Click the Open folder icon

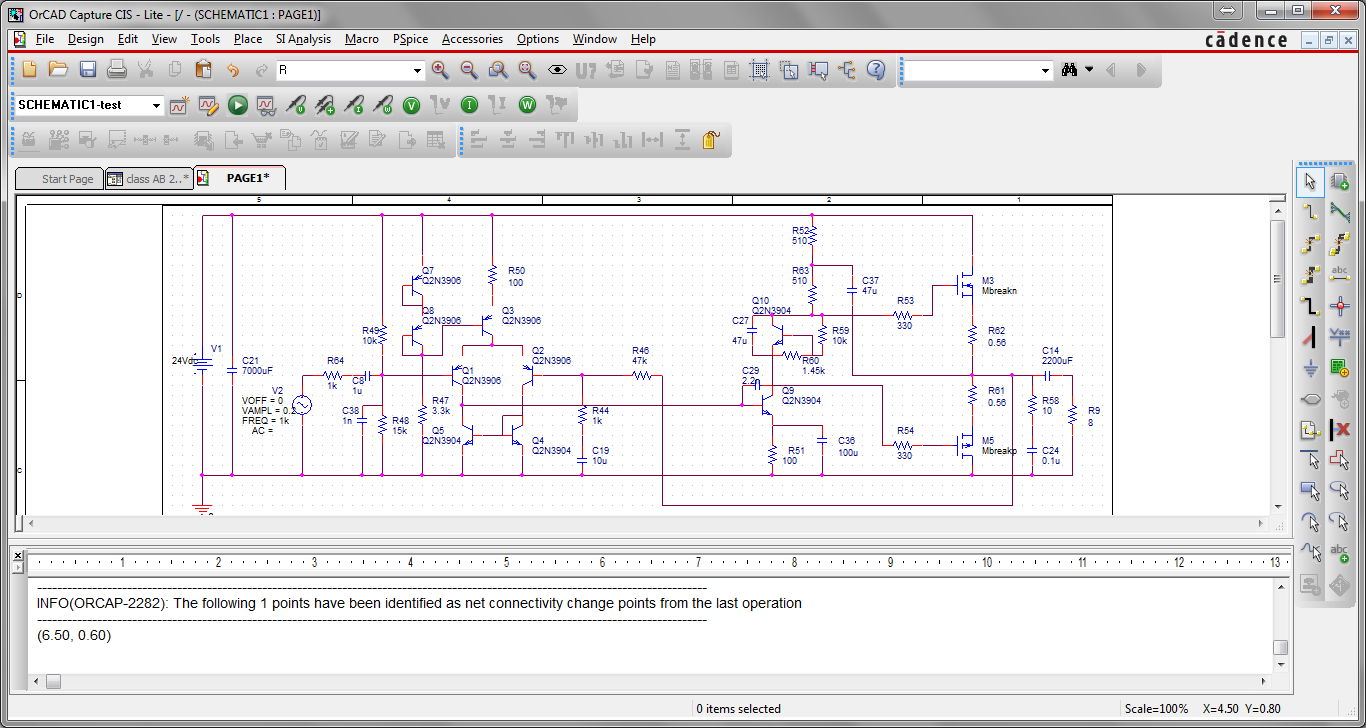coord(58,70)
